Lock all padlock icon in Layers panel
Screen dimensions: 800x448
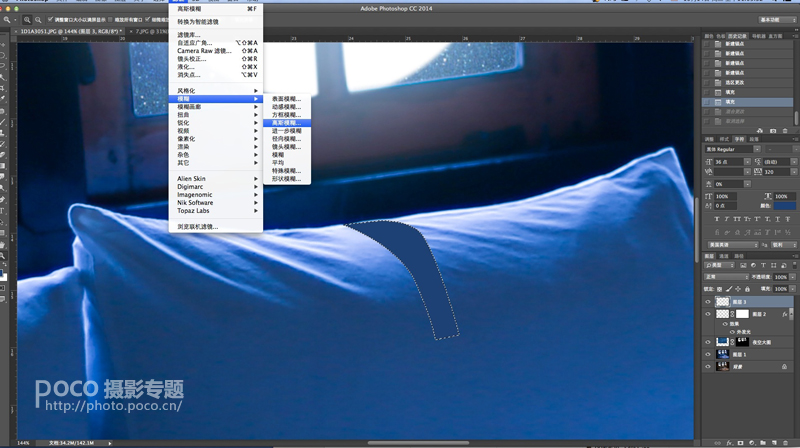pyautogui.click(x=747, y=289)
